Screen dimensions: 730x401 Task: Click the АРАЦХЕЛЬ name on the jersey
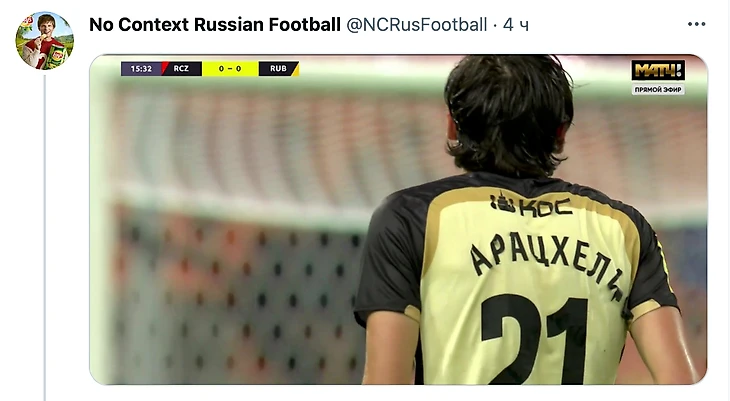[547, 264]
